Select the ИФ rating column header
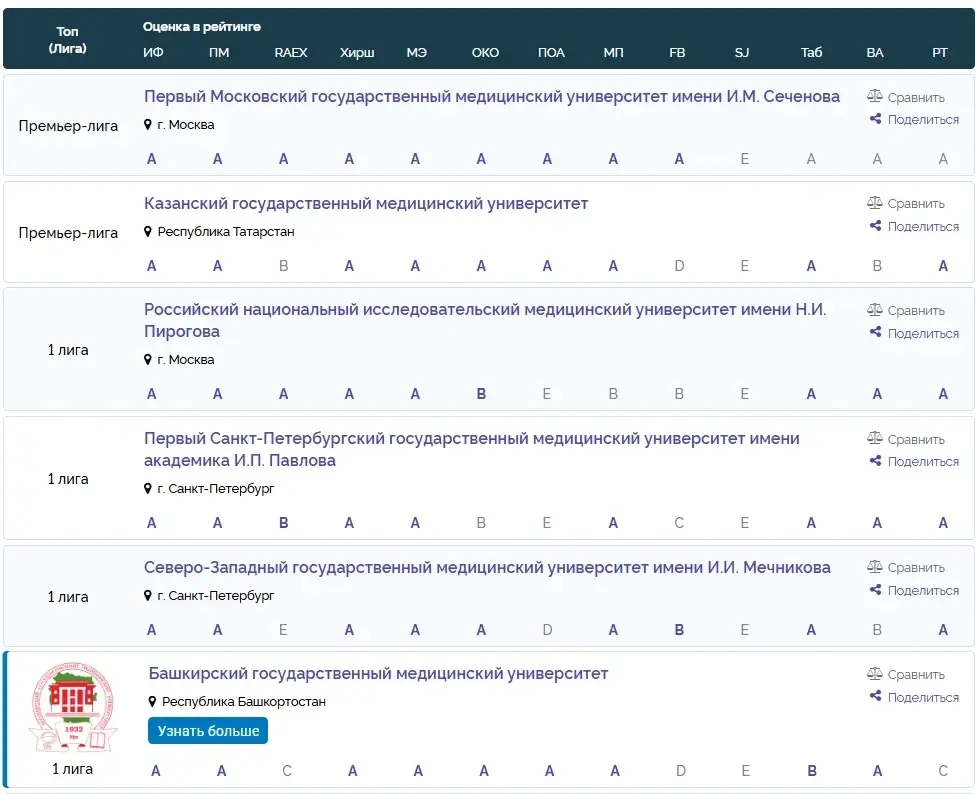The image size is (976, 794). (153, 53)
